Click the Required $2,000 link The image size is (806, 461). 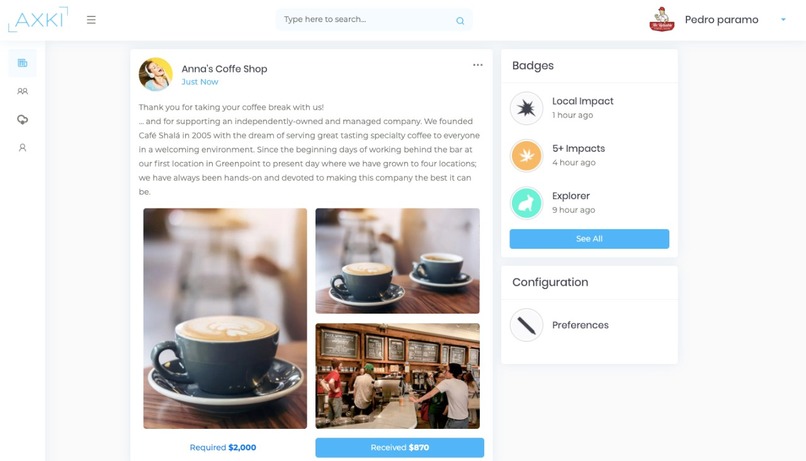point(223,448)
